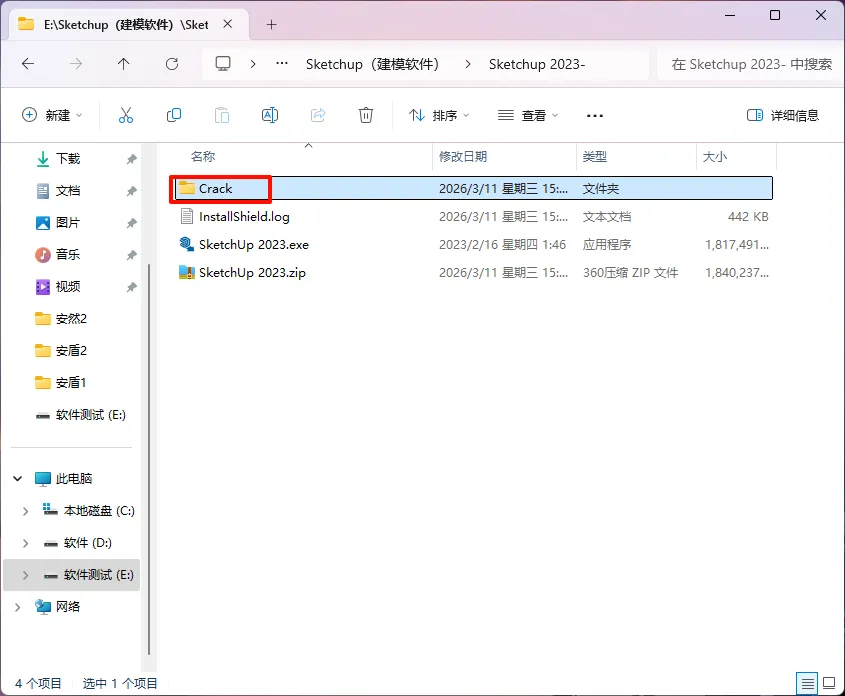The image size is (845, 696).
Task: Add a new tab with plus button
Action: [272, 25]
